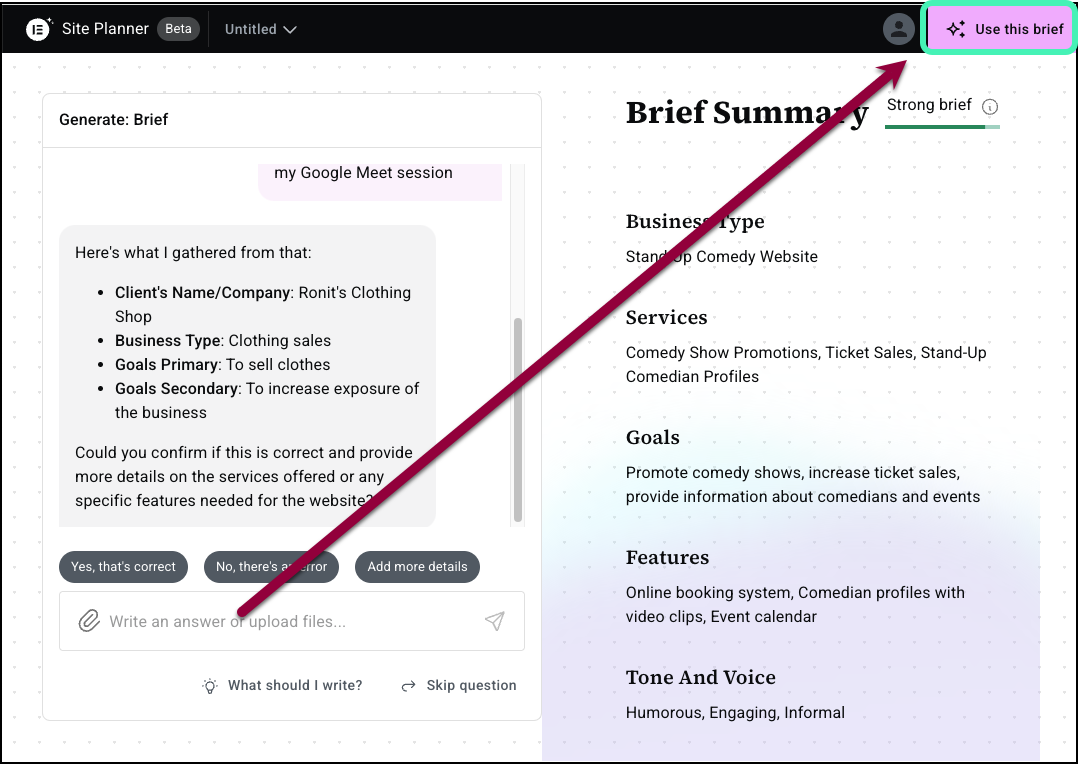Click the Strong brief strength bar

pos(942,127)
